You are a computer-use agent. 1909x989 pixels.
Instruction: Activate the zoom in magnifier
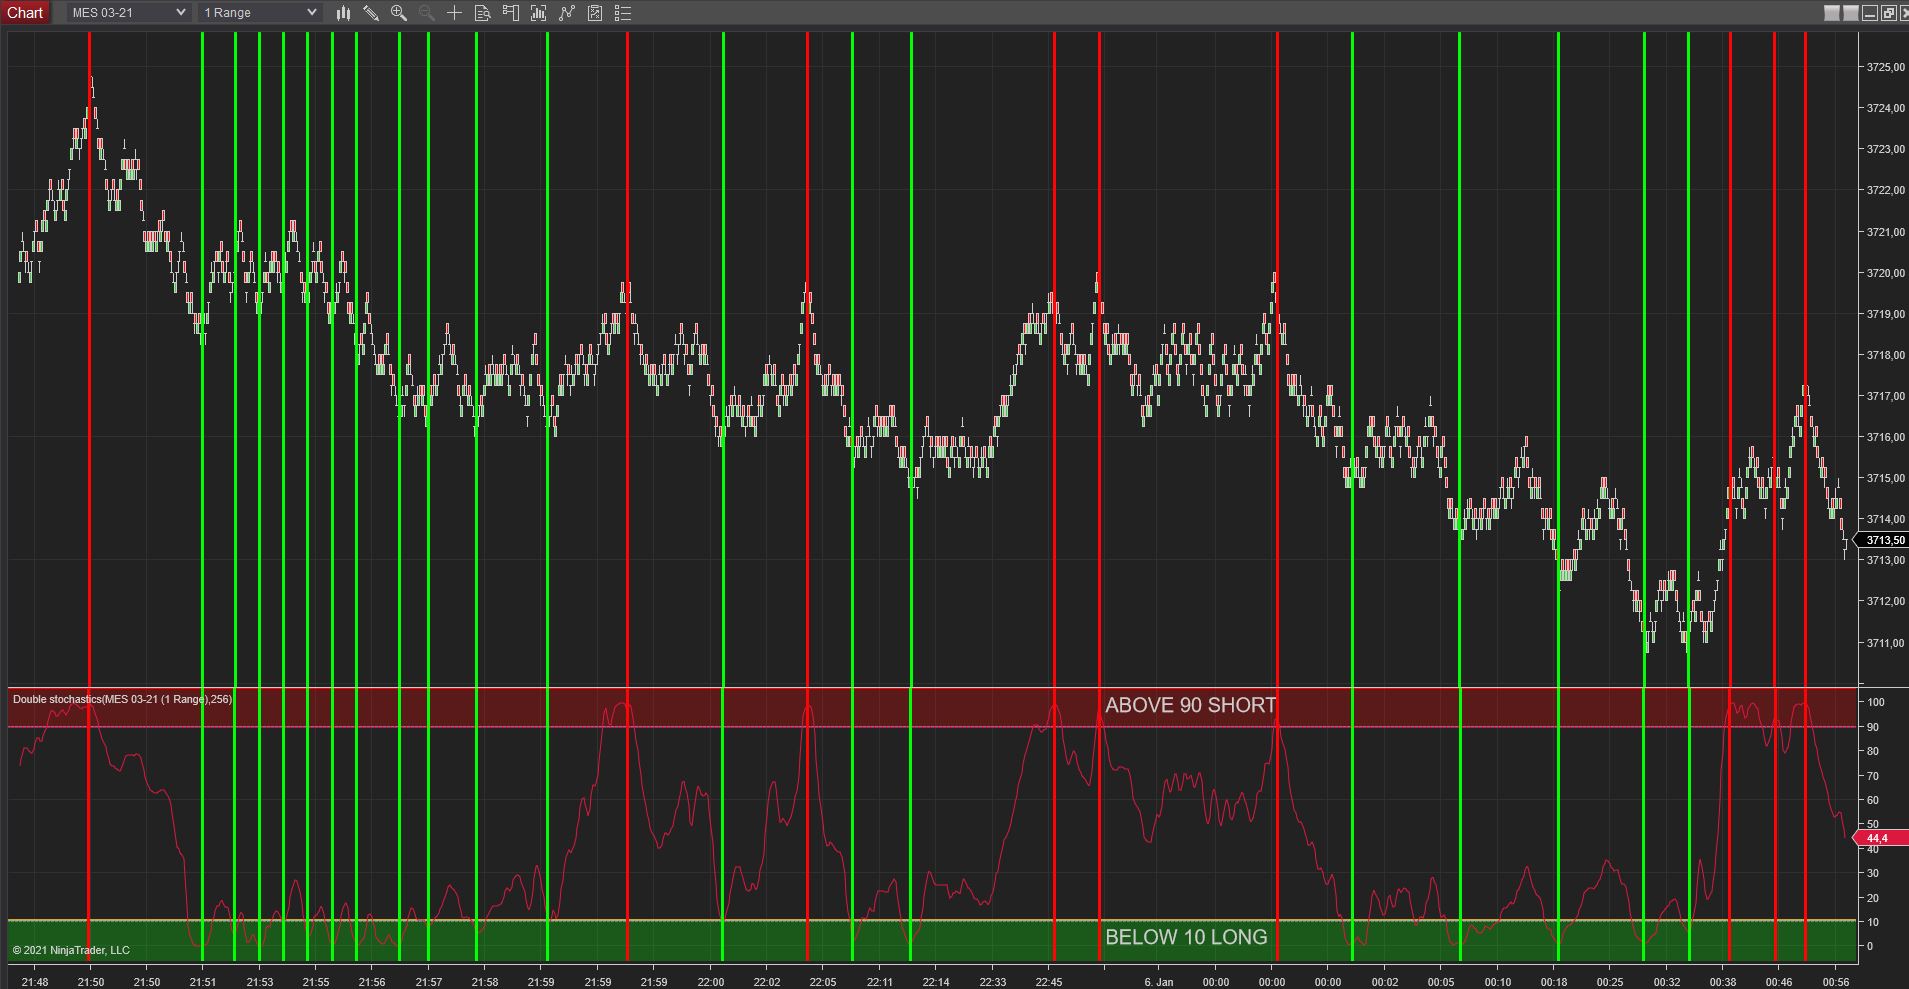pos(399,13)
